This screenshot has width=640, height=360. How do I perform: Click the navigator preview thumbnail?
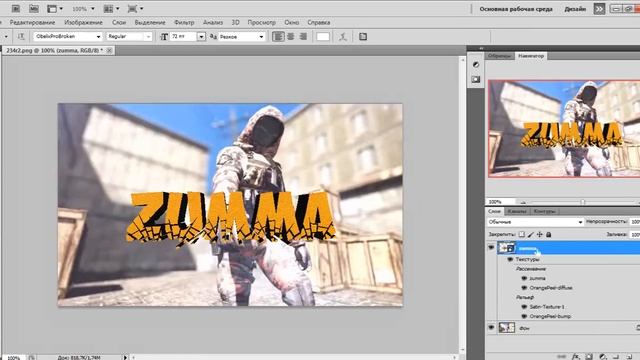tap(564, 129)
